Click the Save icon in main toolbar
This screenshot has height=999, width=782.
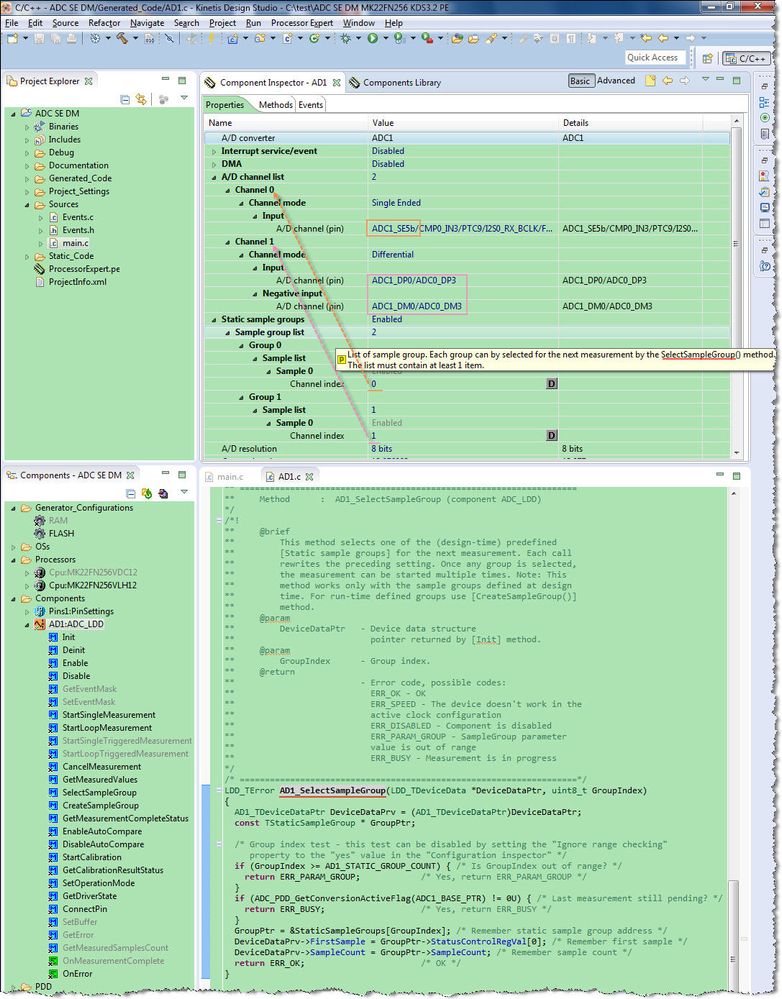[x=39, y=39]
